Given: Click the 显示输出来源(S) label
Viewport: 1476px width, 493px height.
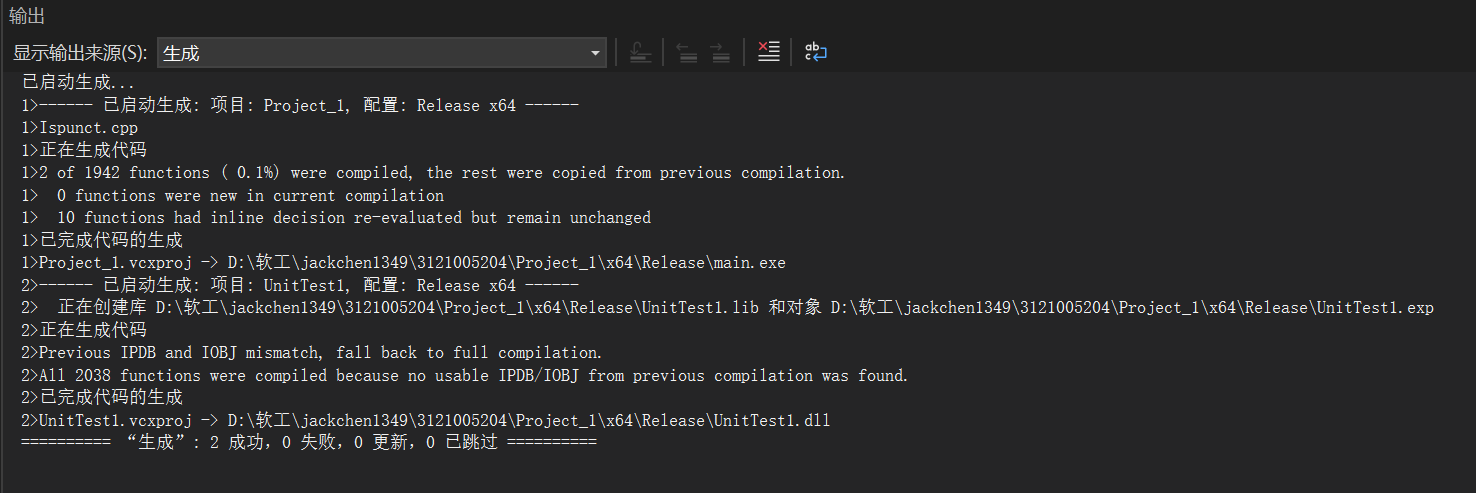Looking at the screenshot, I should (x=79, y=53).
